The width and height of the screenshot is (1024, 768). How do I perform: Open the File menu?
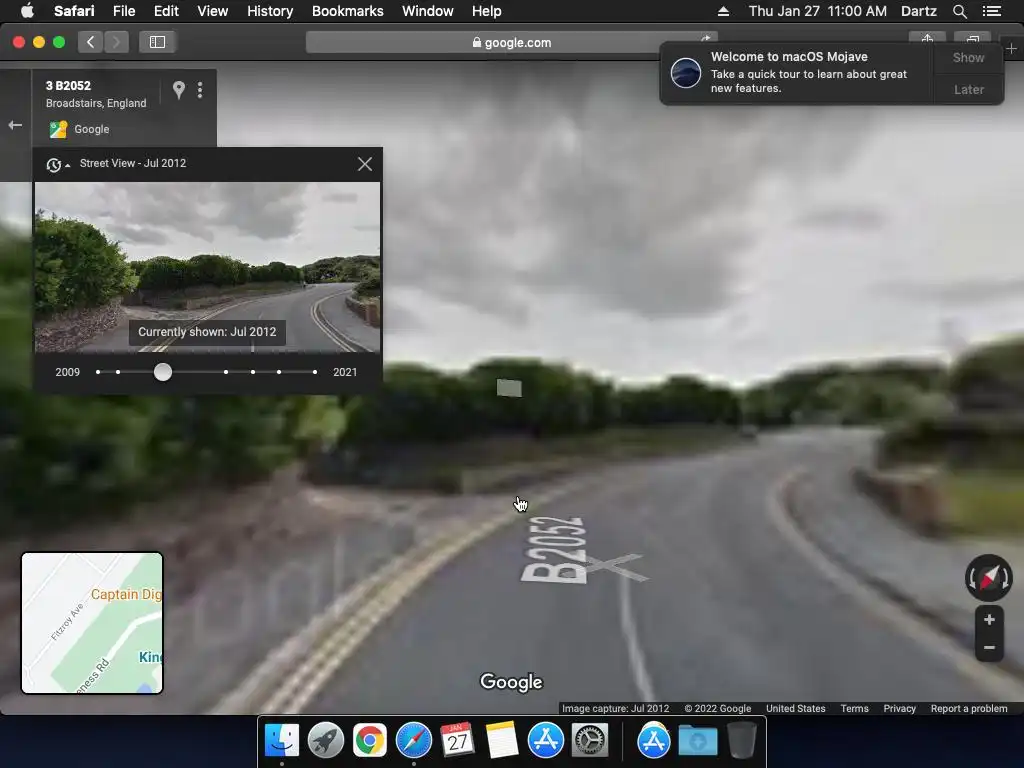pos(124,11)
